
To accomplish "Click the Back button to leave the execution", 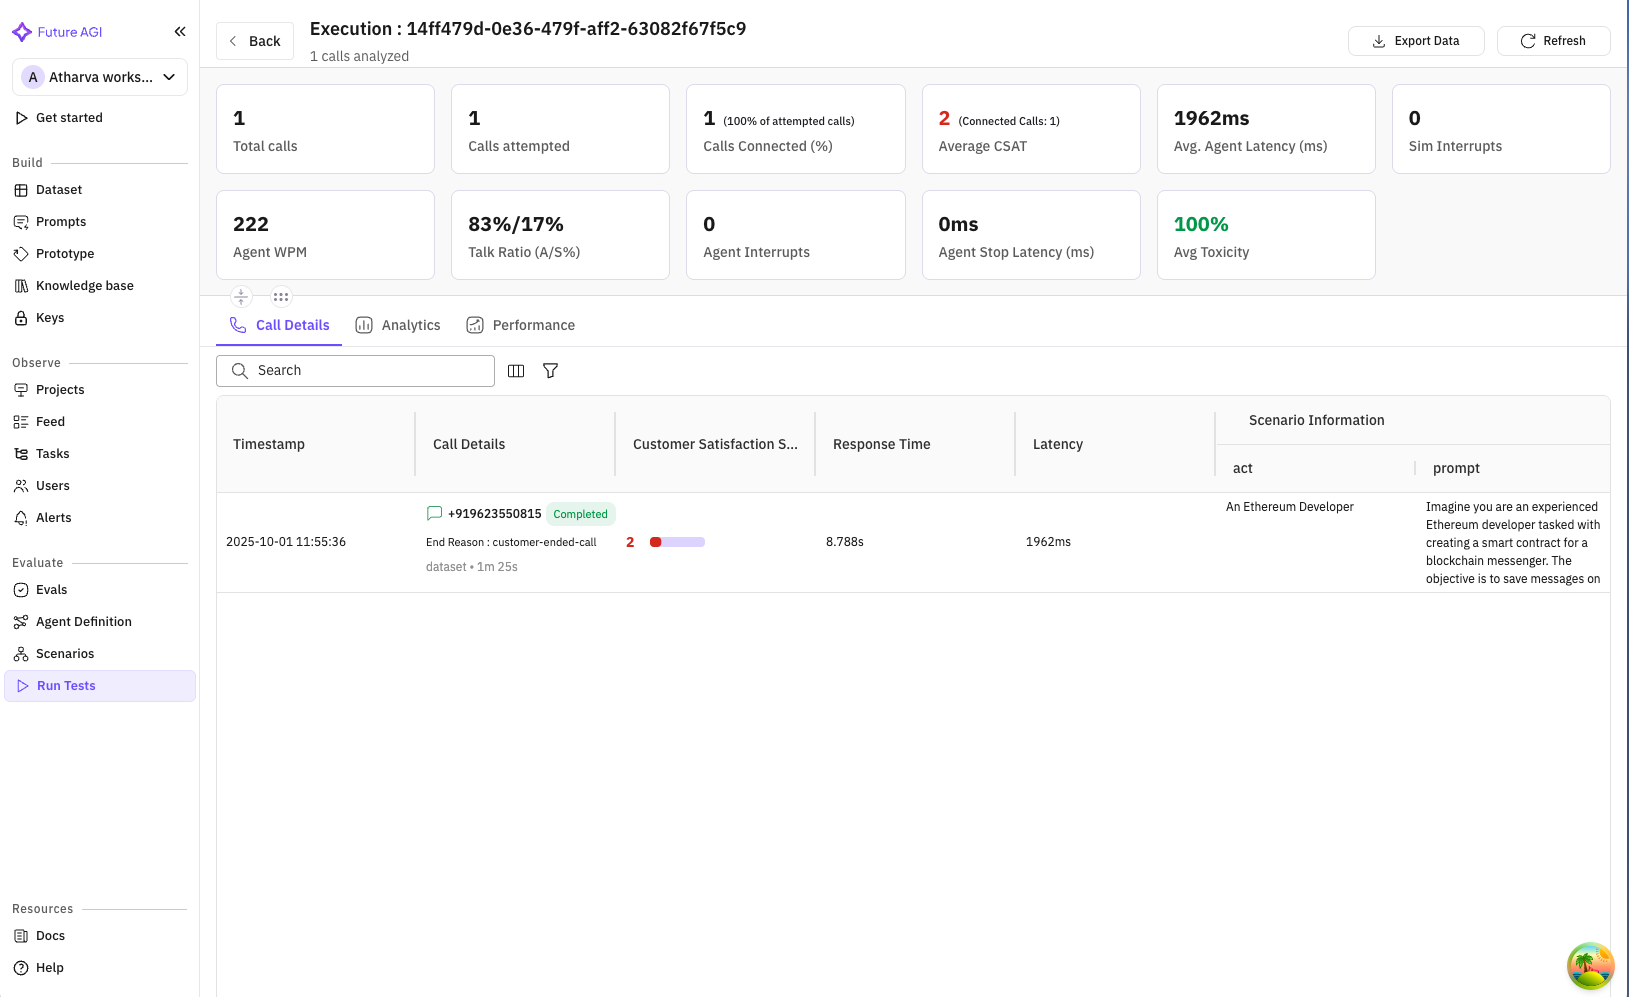I will 255,41.
